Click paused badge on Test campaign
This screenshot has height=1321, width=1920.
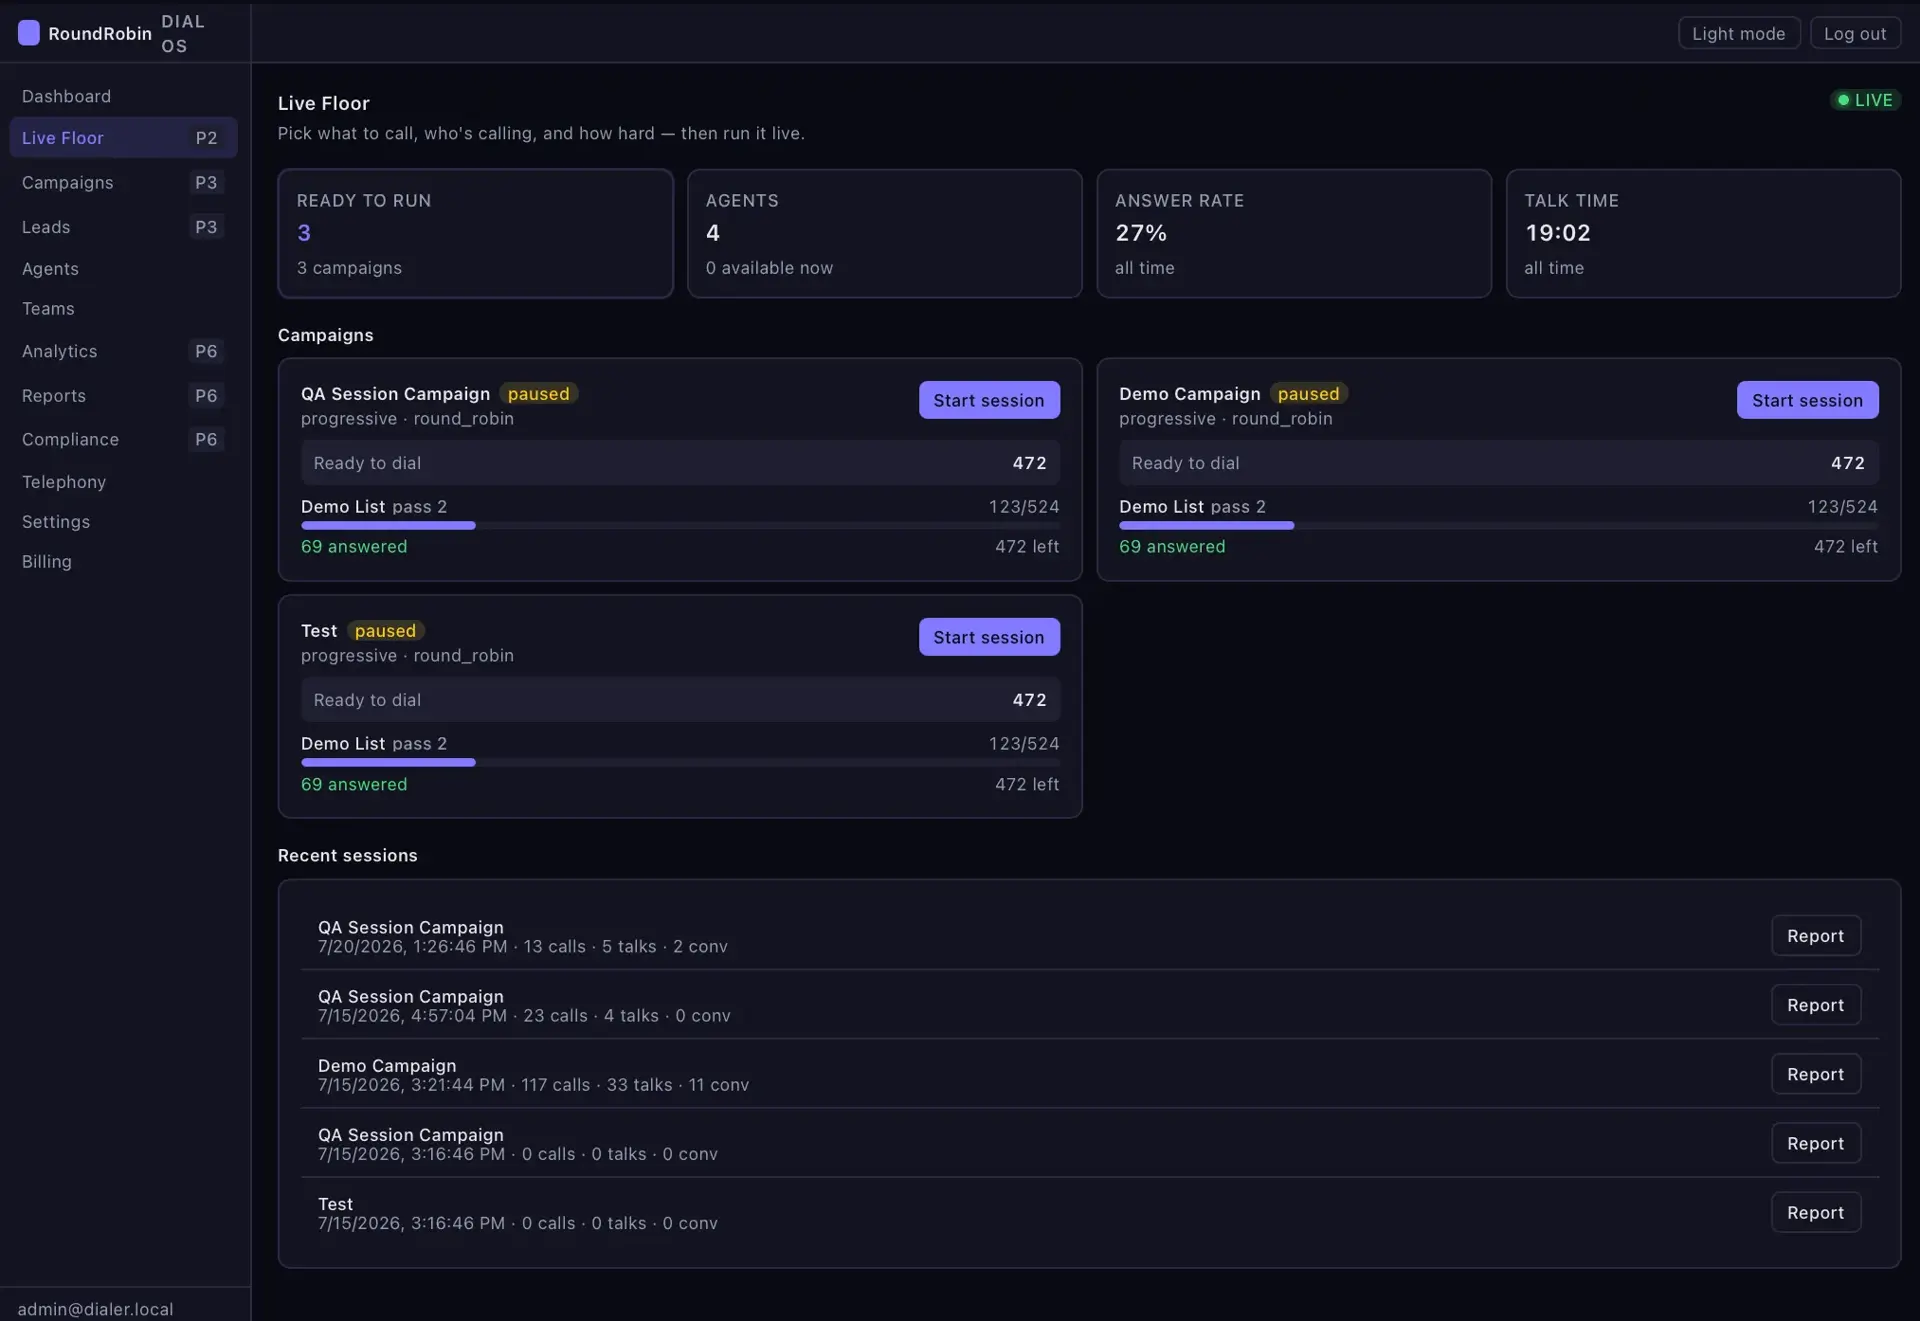tap(385, 631)
